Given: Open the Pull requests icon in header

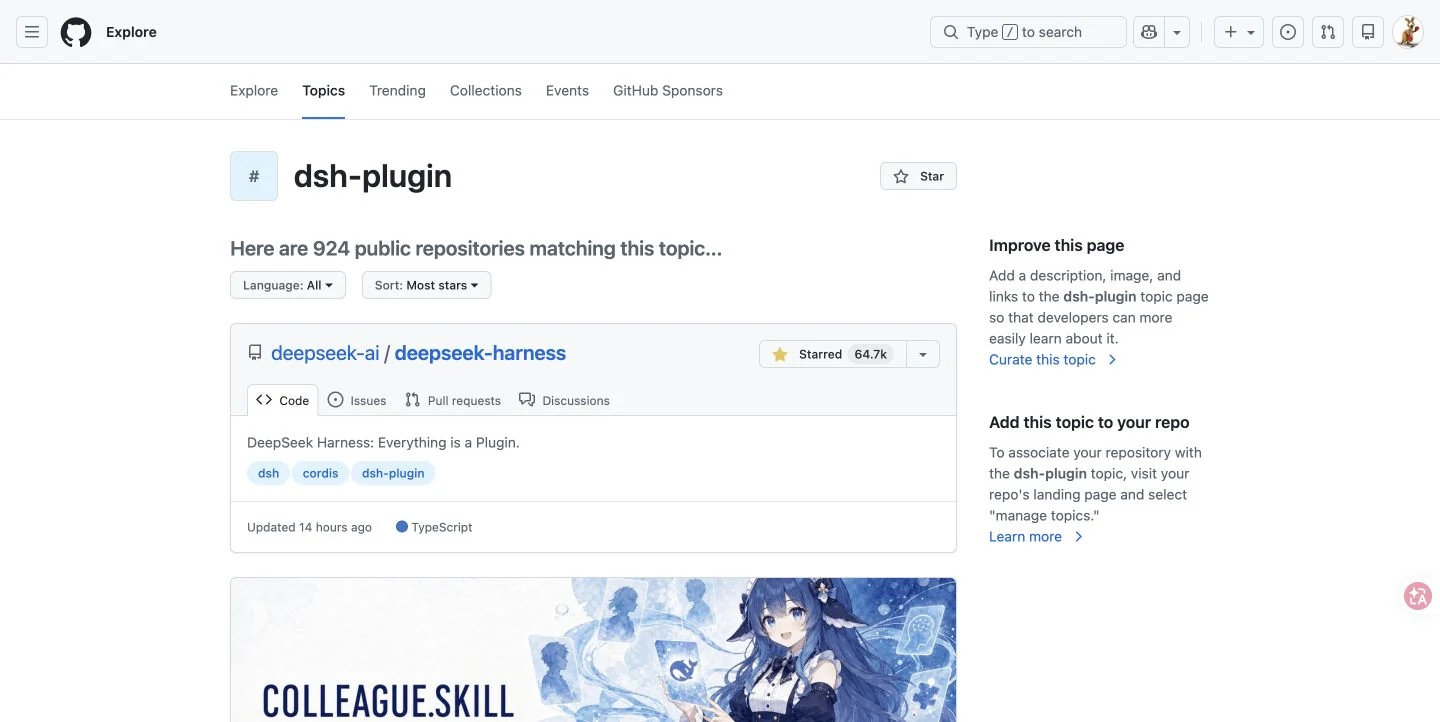Looking at the screenshot, I should pos(1328,32).
